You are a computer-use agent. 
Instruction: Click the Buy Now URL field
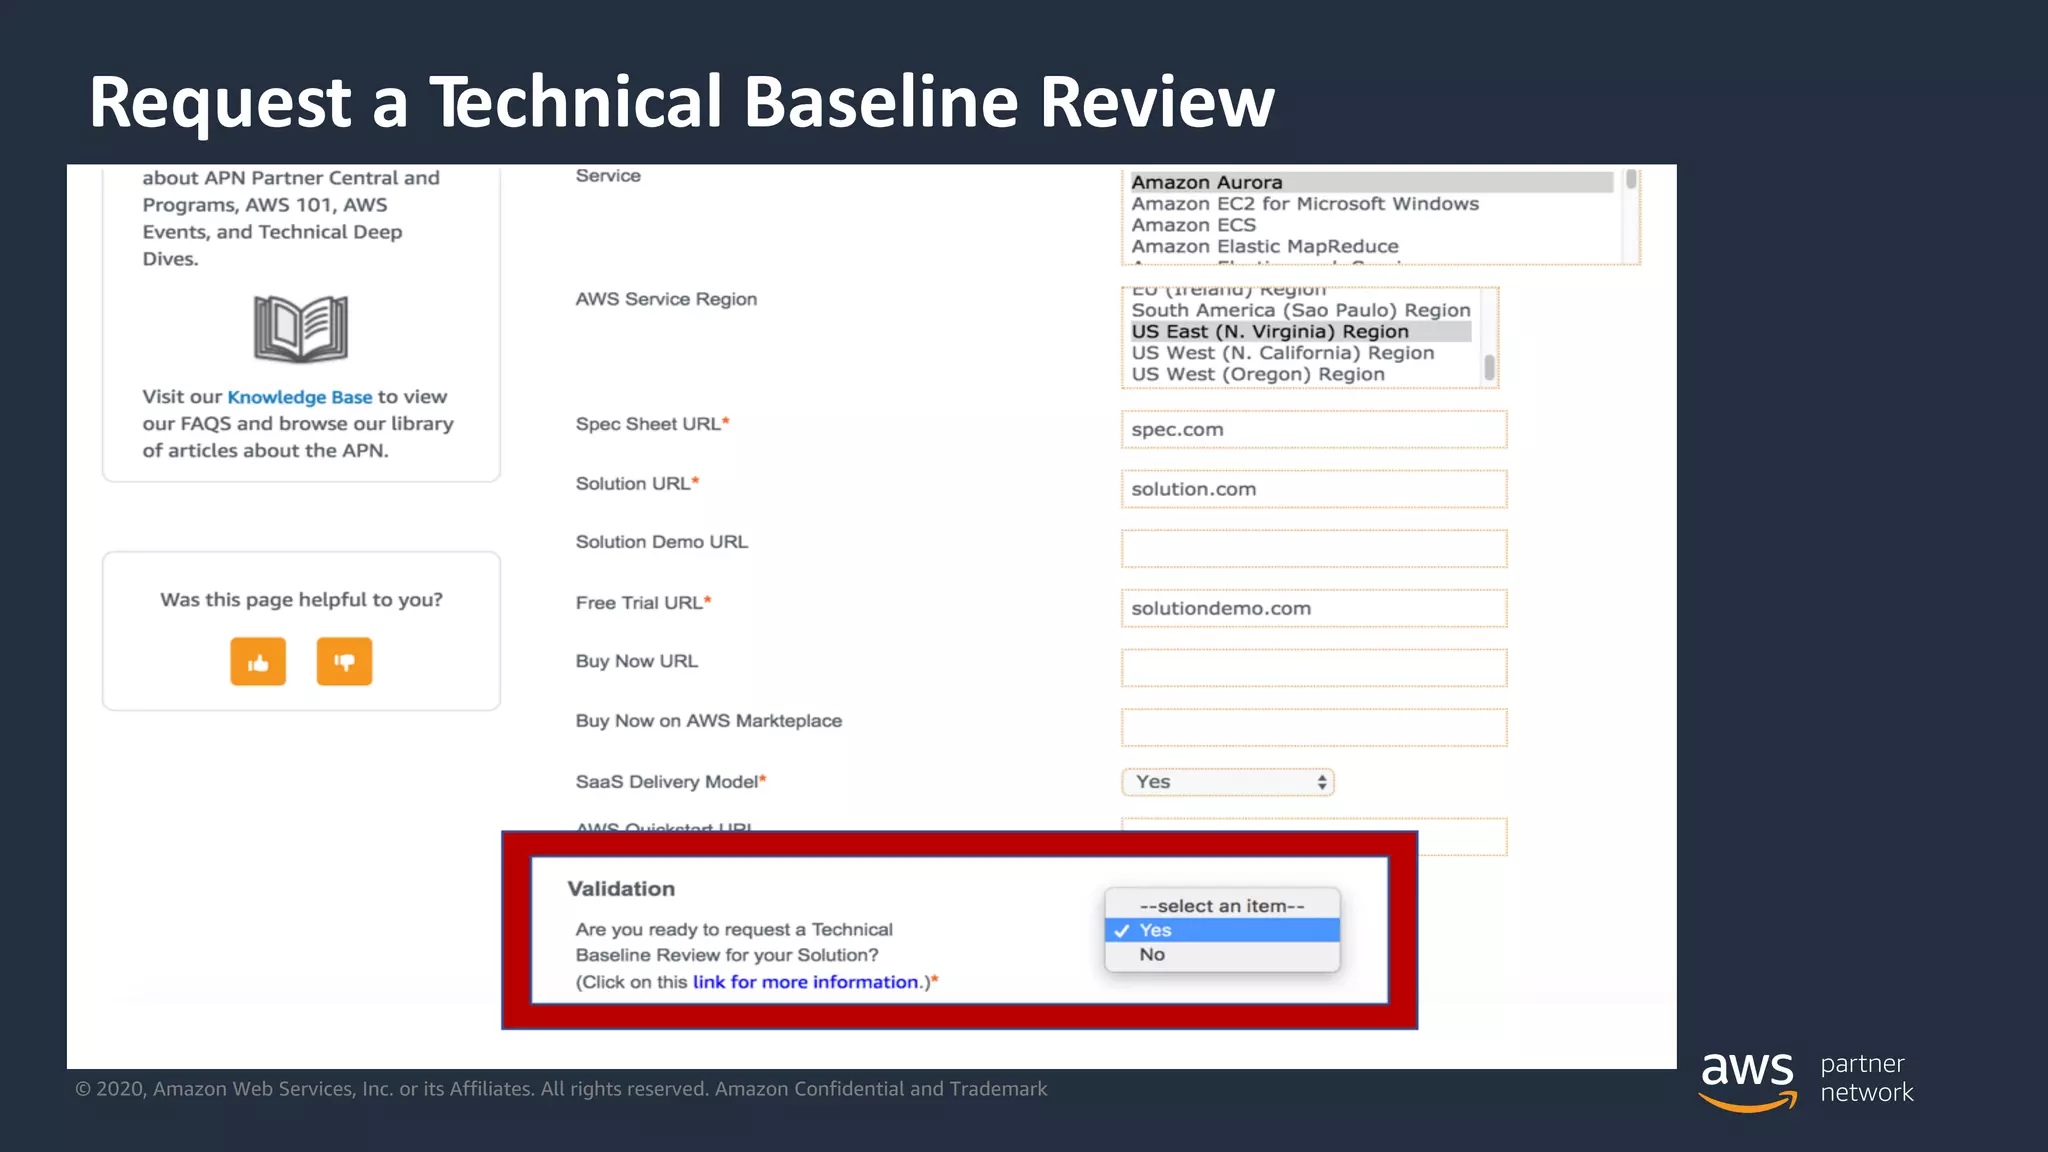pyautogui.click(x=1314, y=667)
